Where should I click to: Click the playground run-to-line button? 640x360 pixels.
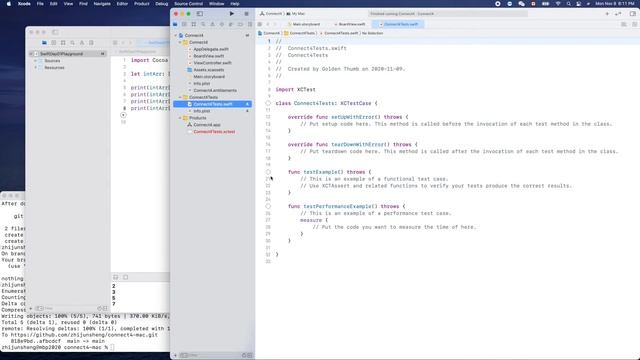coord(123,115)
